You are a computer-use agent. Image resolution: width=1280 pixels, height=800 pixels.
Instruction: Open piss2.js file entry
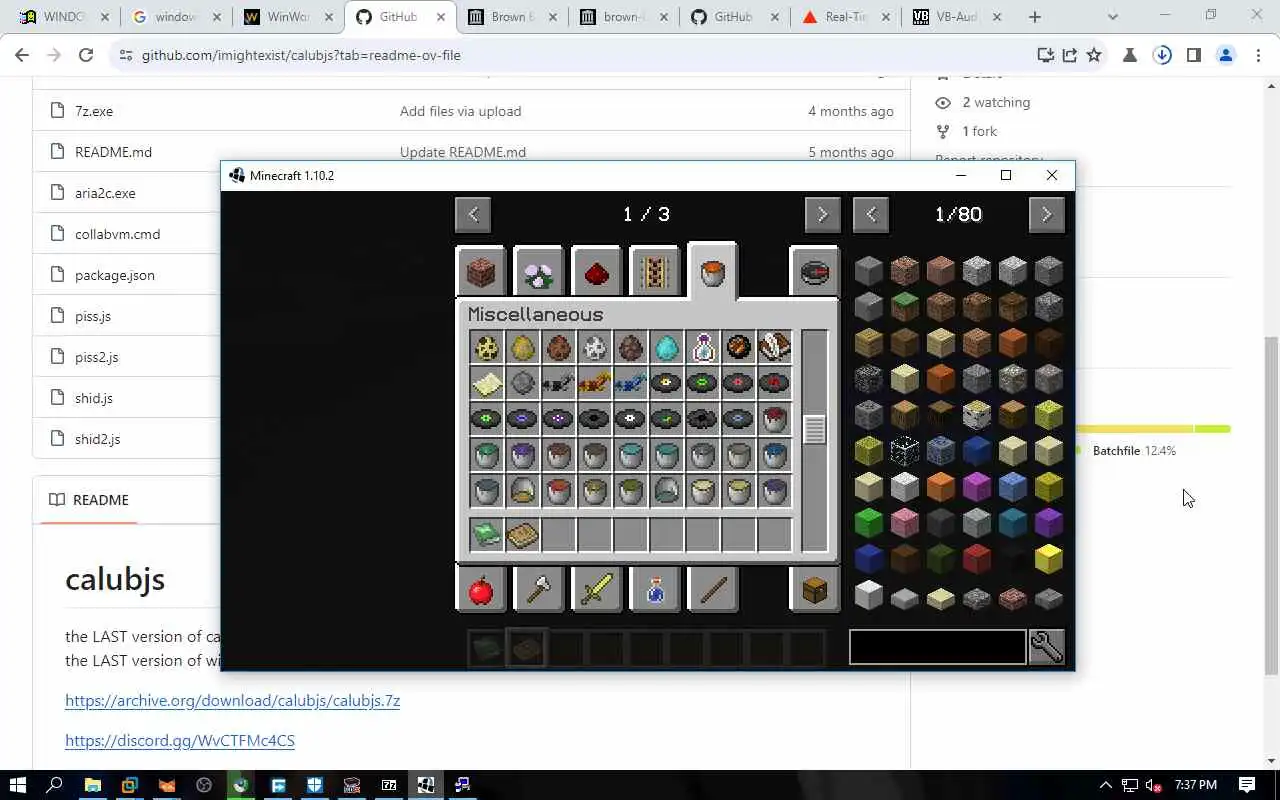coord(96,357)
